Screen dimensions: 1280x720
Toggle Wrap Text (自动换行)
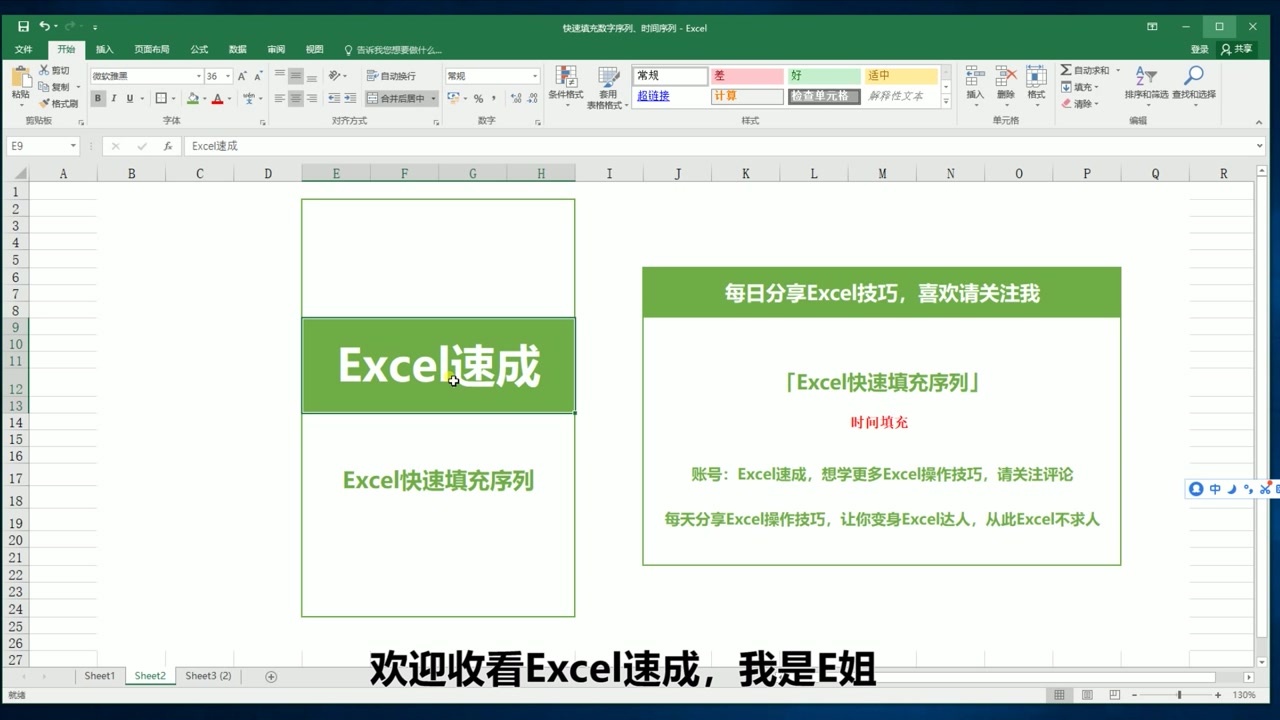[391, 76]
